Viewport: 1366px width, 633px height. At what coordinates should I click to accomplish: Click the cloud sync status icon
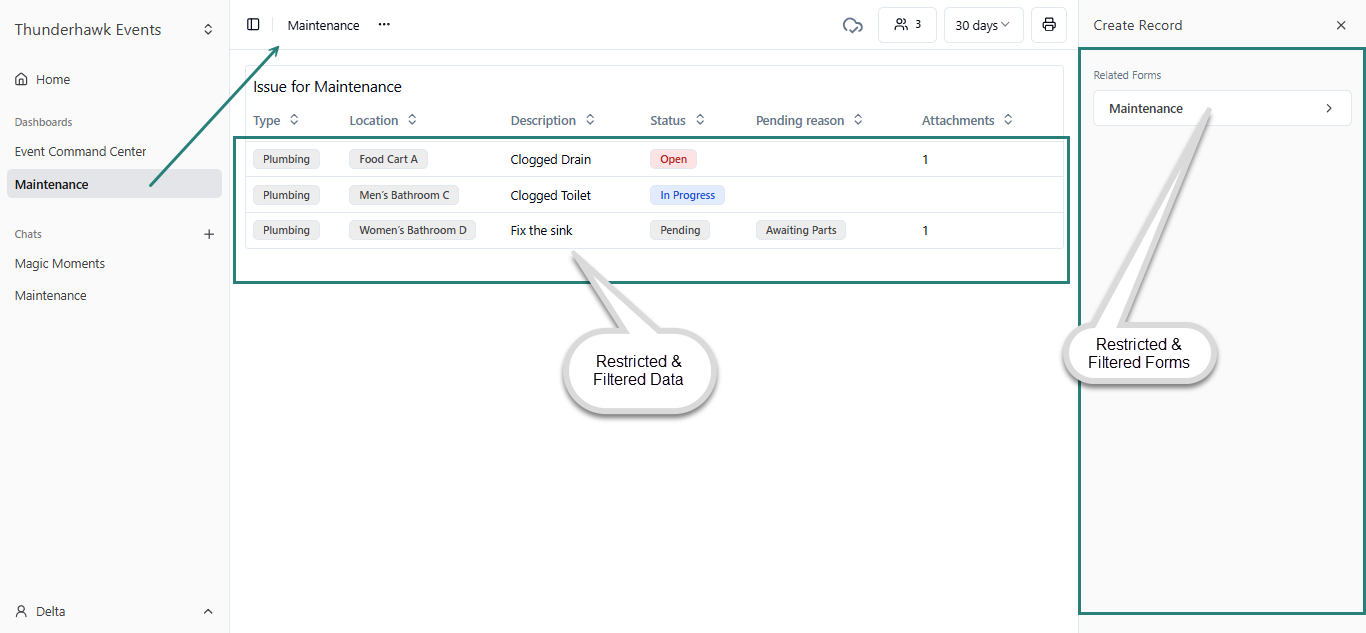tap(852, 25)
